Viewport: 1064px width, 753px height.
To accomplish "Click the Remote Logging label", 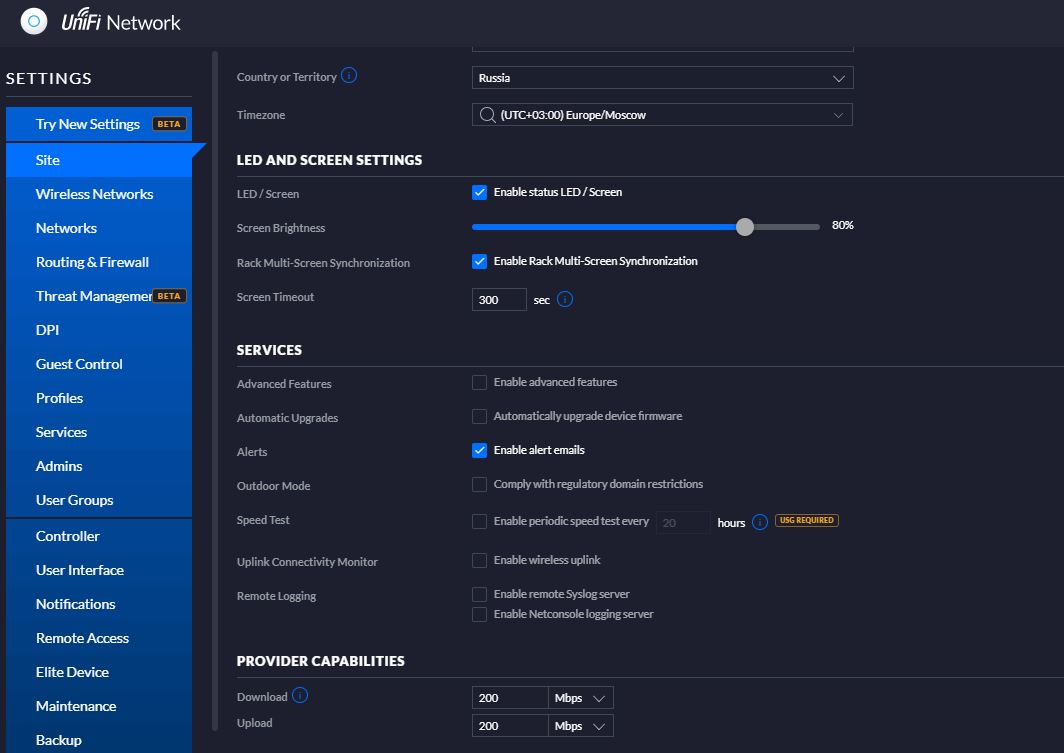I will [276, 596].
